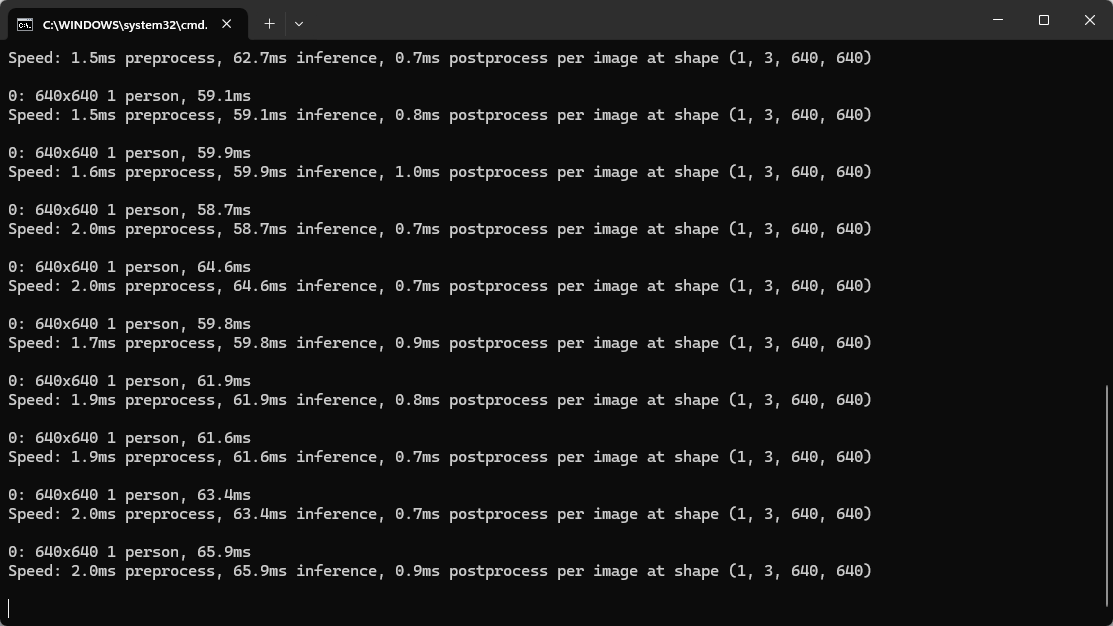The height and width of the screenshot is (626, 1113).
Task: Click the blinking cursor line at the bottom
Action: point(9,608)
